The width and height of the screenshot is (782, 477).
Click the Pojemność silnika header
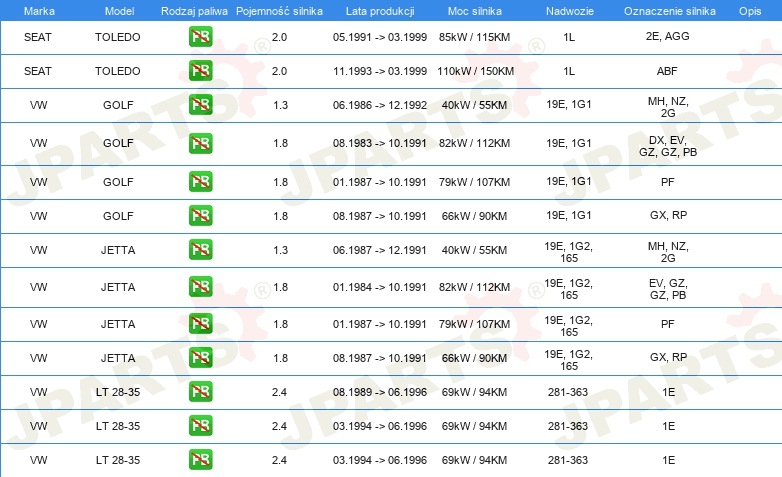pos(279,11)
